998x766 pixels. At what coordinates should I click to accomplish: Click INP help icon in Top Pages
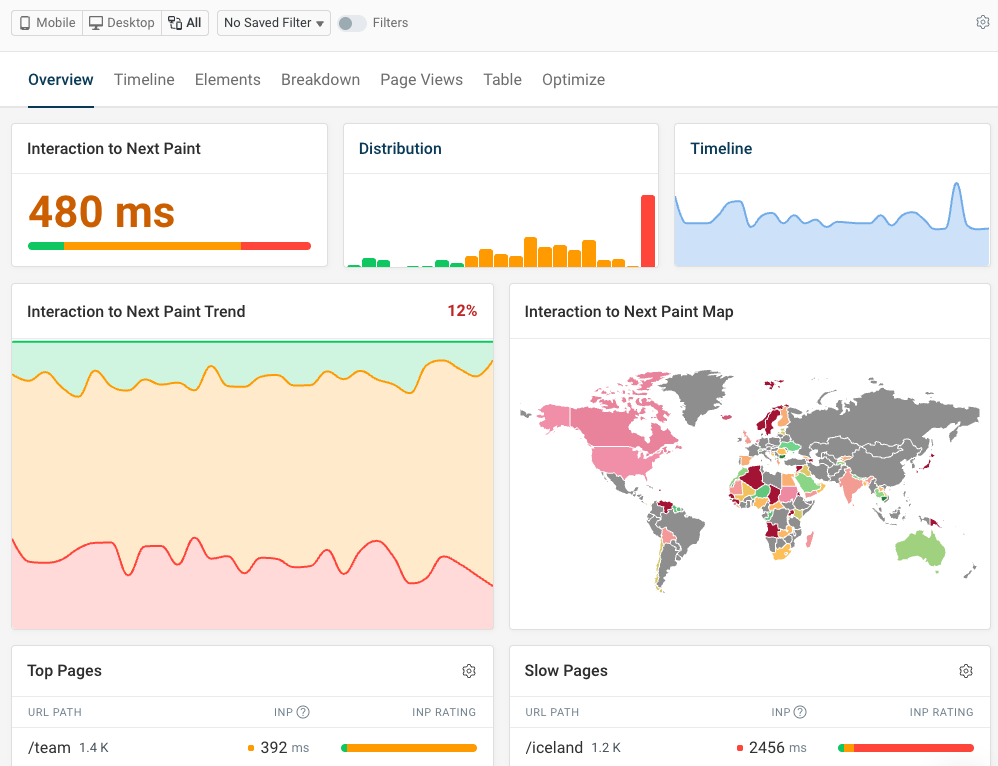coord(303,712)
